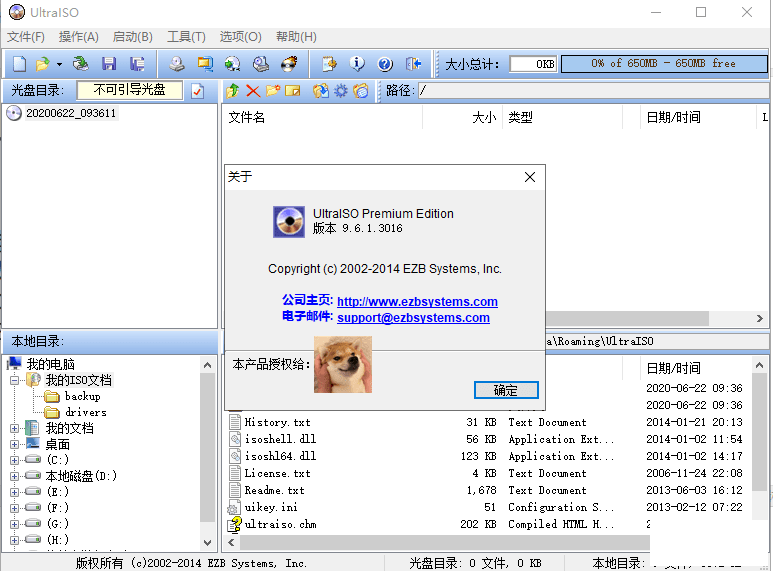Open the http://www.ezbsystems.com link

pyautogui.click(x=417, y=301)
